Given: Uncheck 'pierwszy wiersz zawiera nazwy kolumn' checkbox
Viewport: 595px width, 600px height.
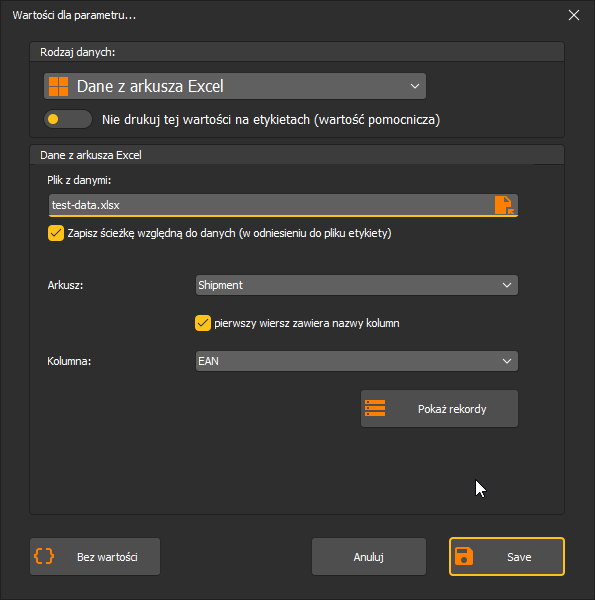Looking at the screenshot, I should (x=203, y=323).
